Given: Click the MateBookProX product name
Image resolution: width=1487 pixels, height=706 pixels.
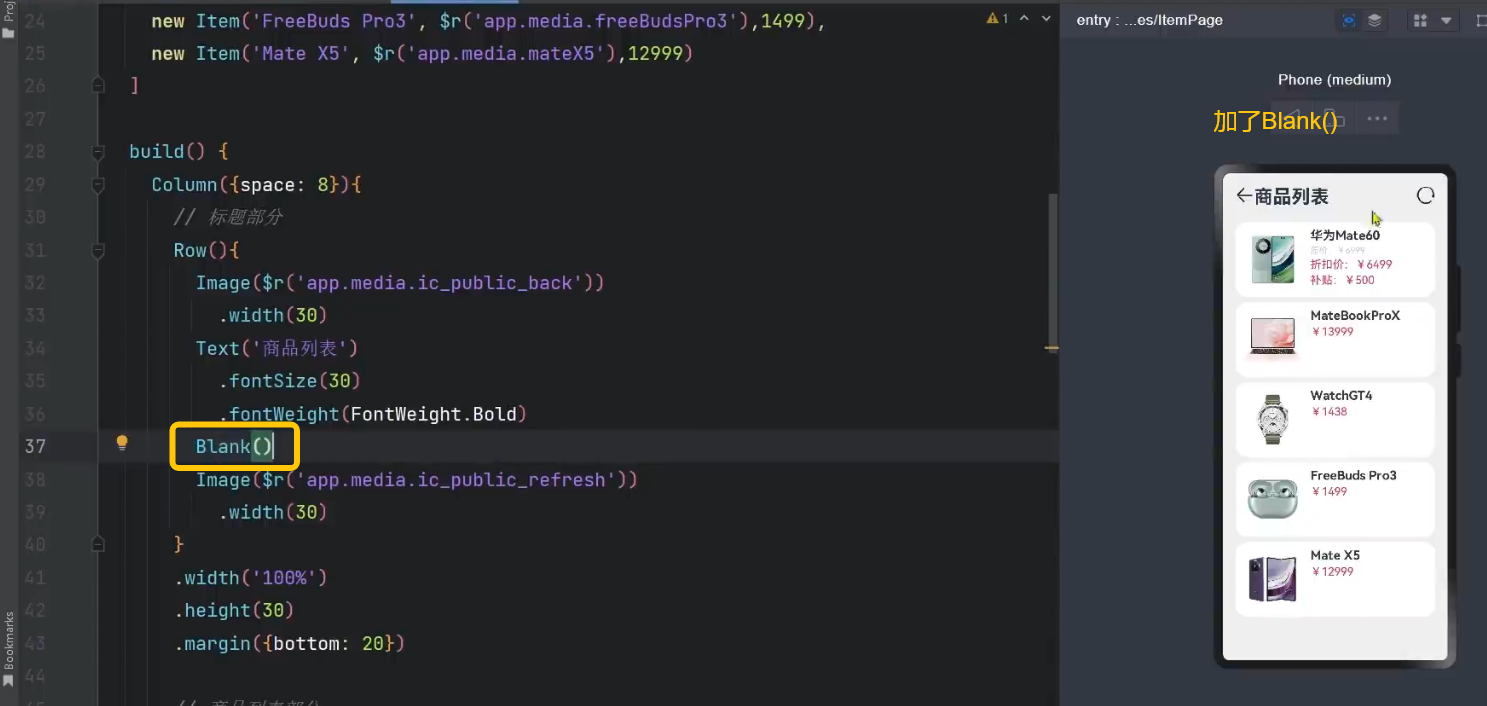Looking at the screenshot, I should [1355, 315].
